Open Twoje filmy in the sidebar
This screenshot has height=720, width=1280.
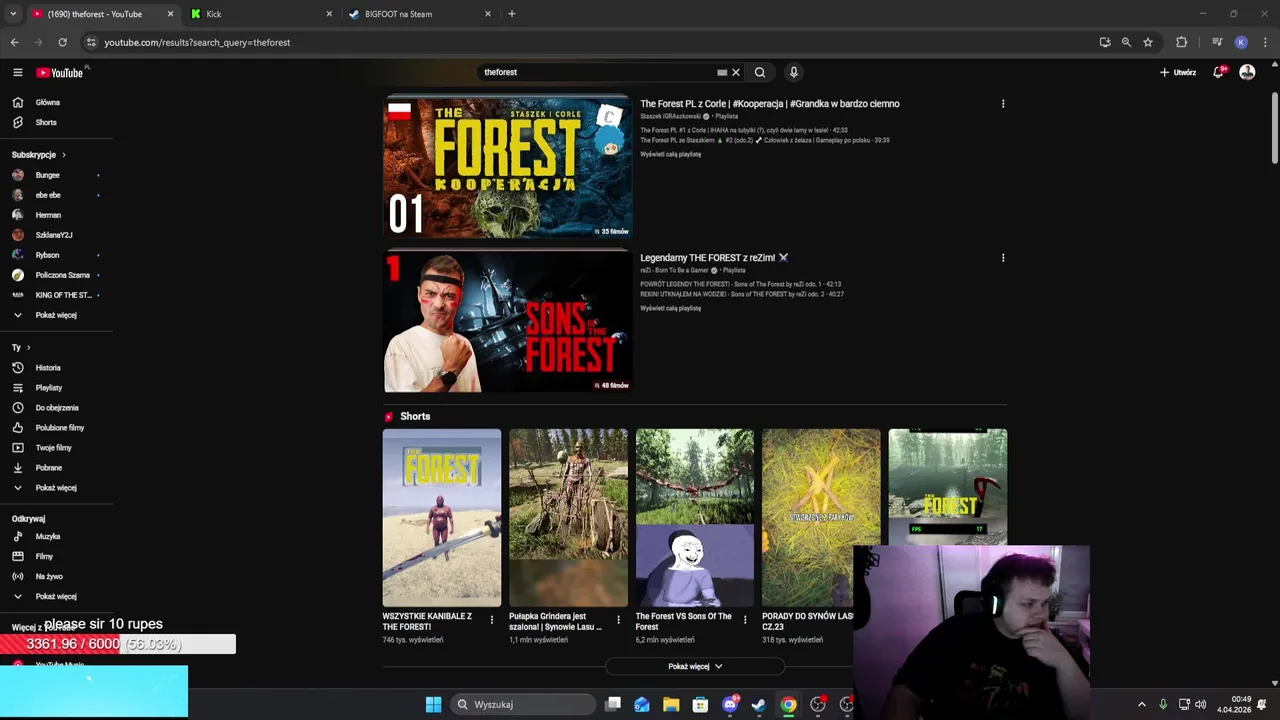point(56,448)
